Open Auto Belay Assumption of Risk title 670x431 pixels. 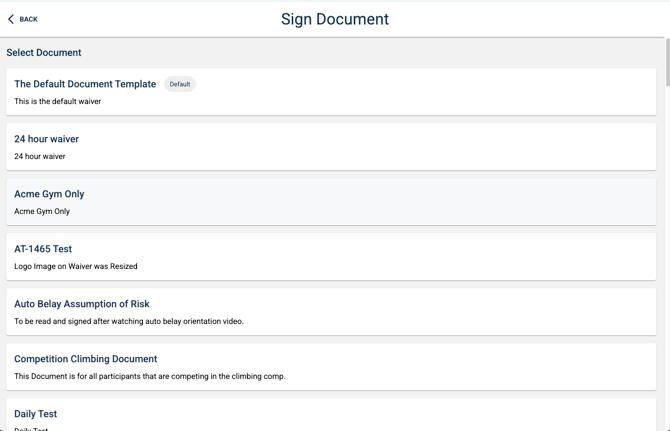point(82,304)
